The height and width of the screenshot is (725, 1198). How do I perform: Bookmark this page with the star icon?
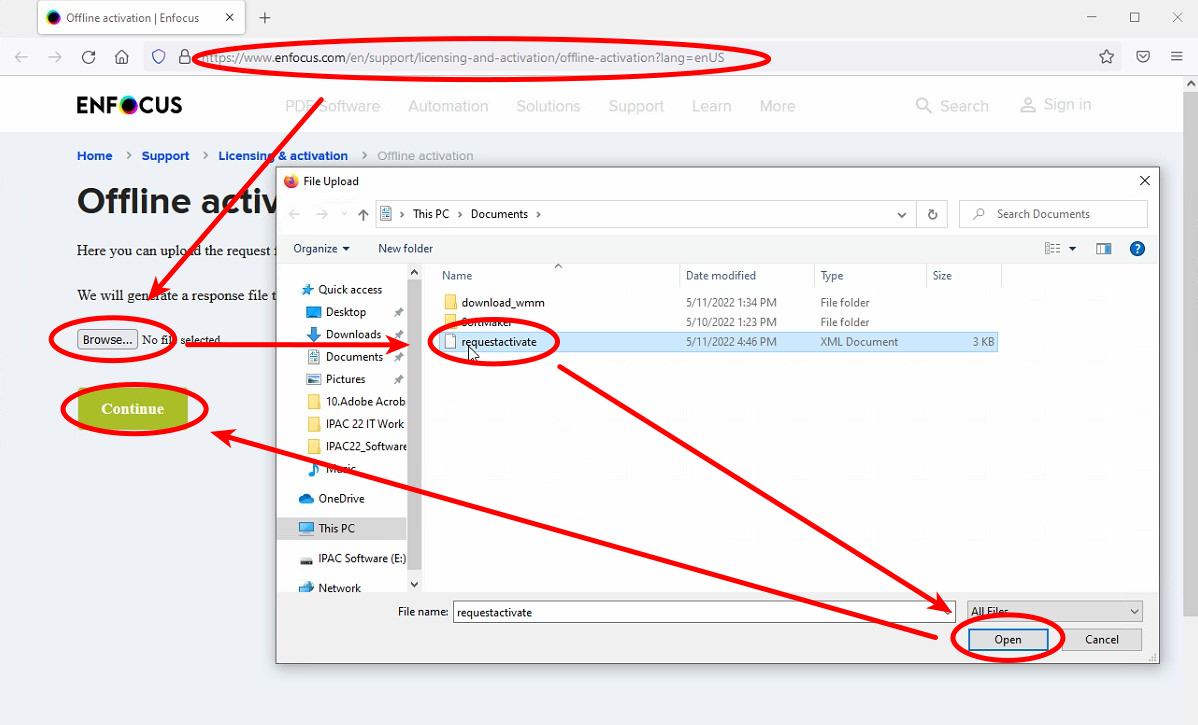[x=1106, y=57]
